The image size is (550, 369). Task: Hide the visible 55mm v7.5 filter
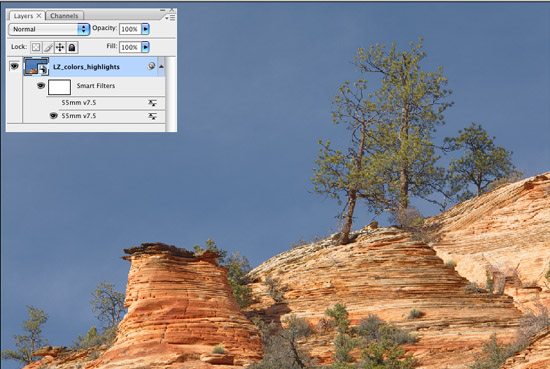pos(53,116)
